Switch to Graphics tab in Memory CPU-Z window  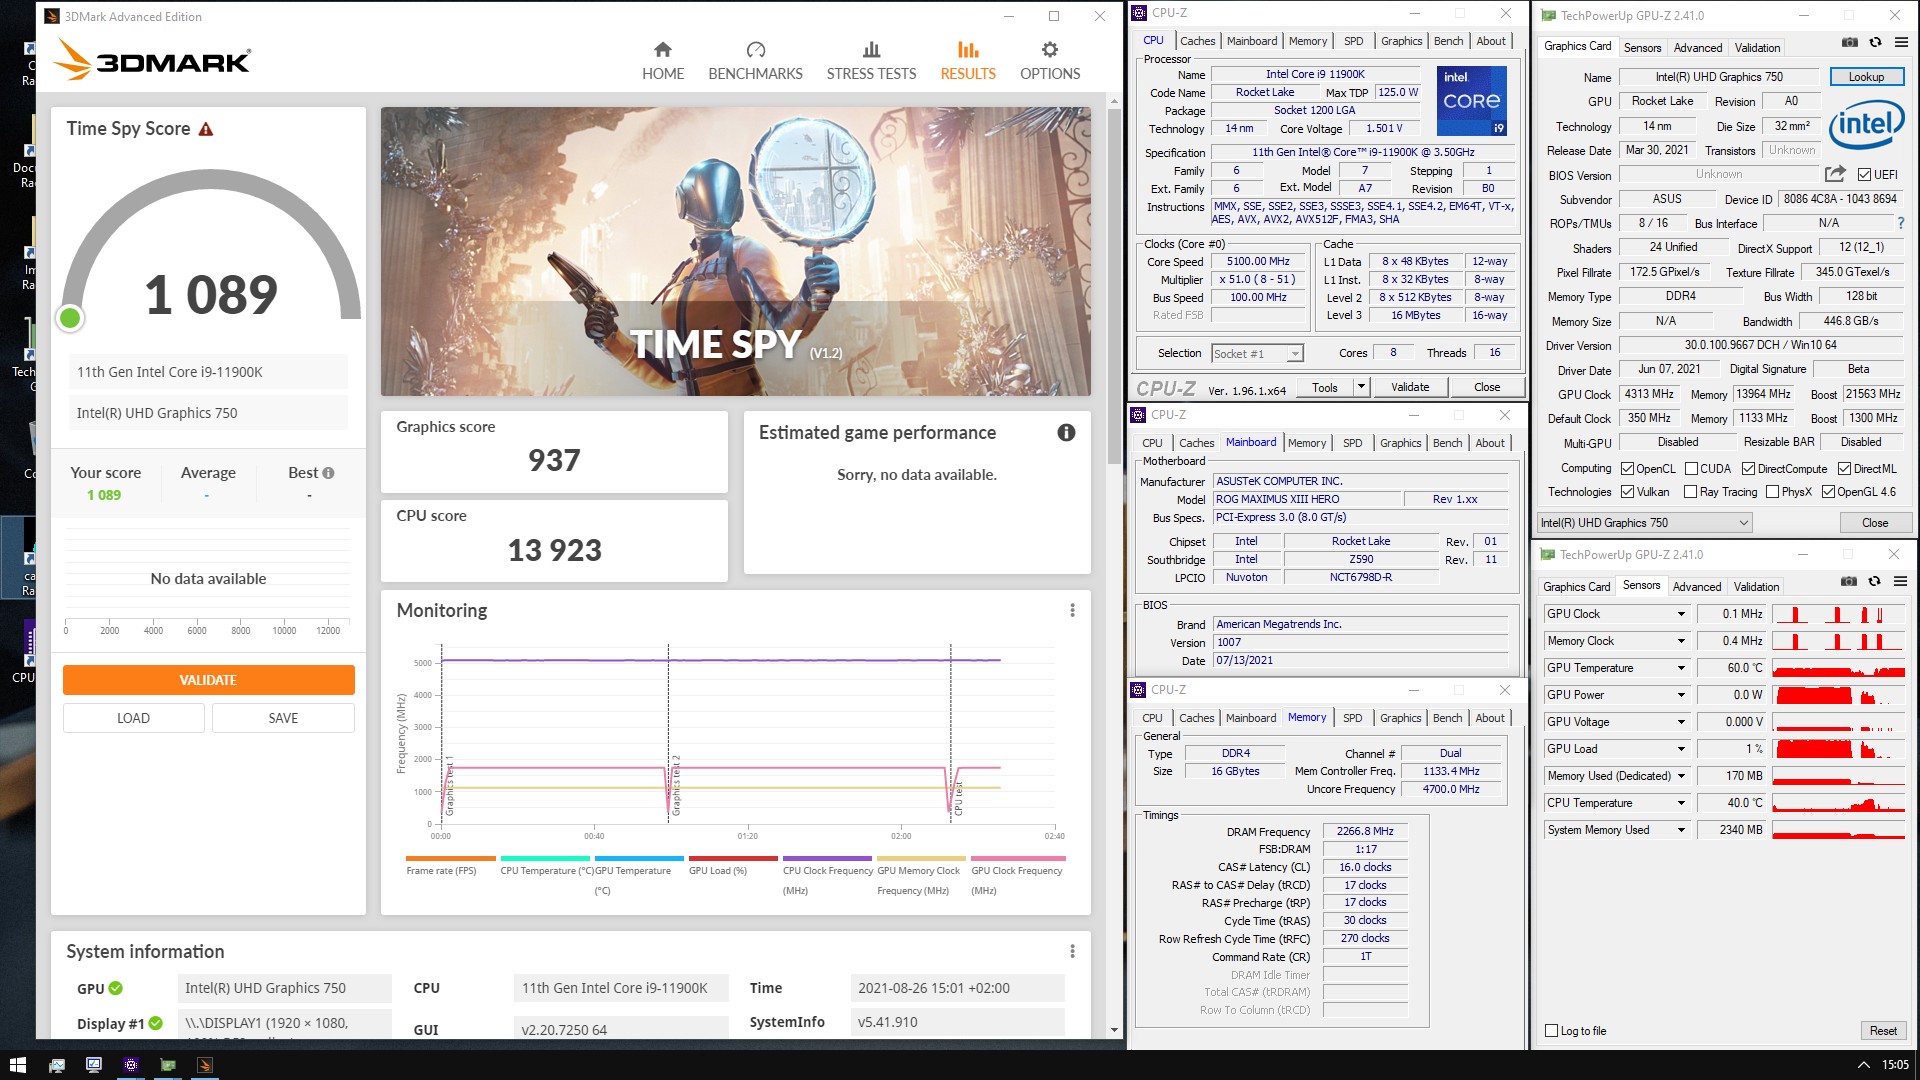tap(1400, 718)
